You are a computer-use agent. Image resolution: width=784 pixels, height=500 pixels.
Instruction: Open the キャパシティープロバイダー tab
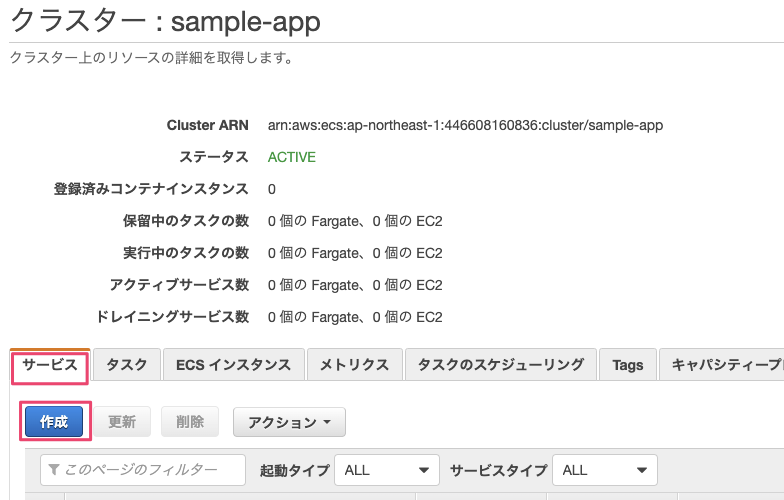pos(725,365)
